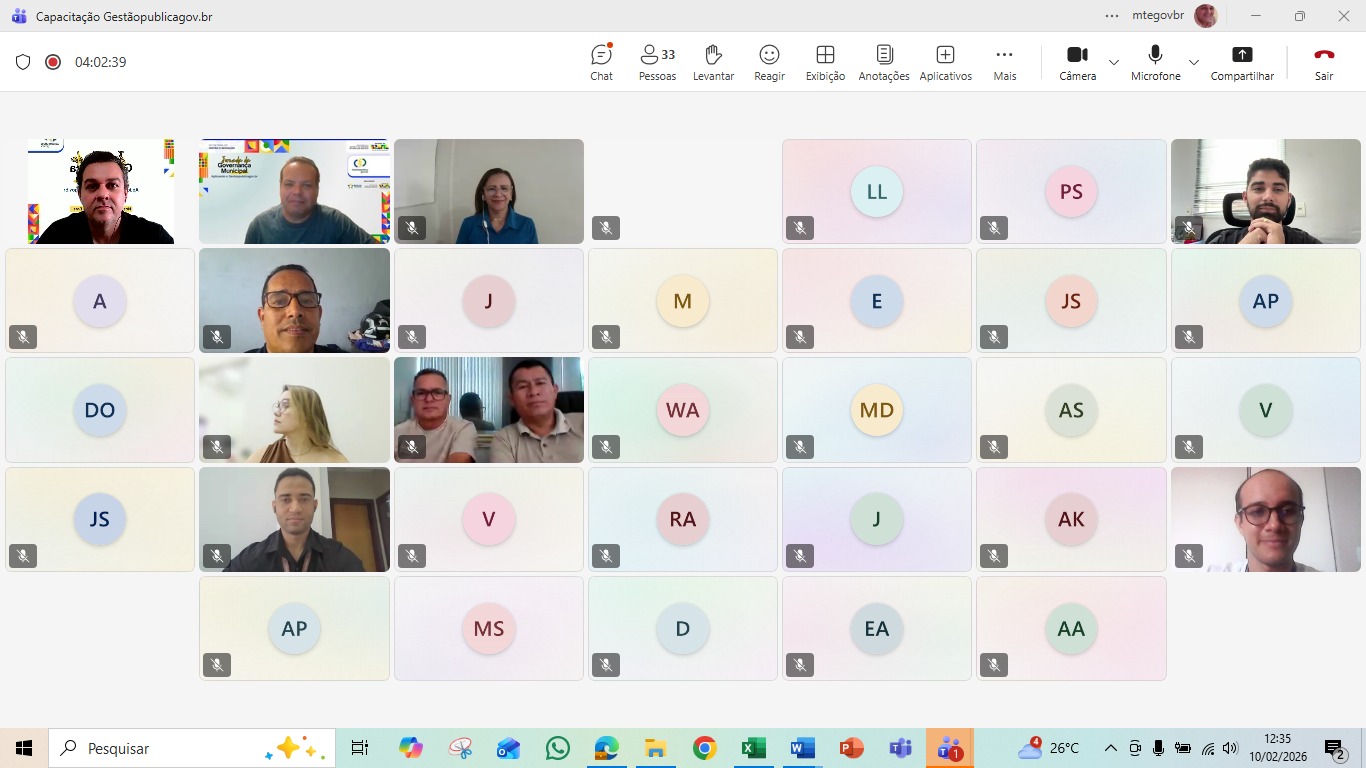Show hidden system tray icons chevron
This screenshot has height=768, width=1366.
tap(1110, 748)
